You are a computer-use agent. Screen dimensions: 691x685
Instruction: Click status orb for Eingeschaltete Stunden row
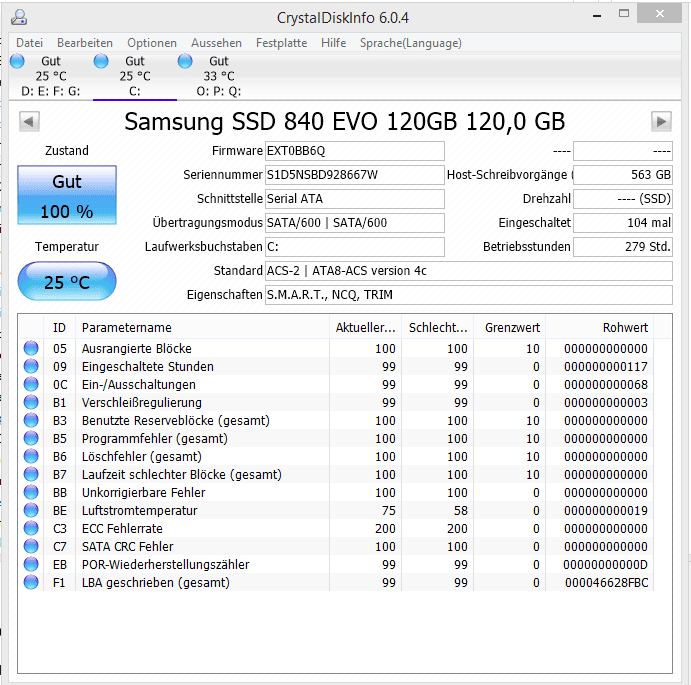31,366
